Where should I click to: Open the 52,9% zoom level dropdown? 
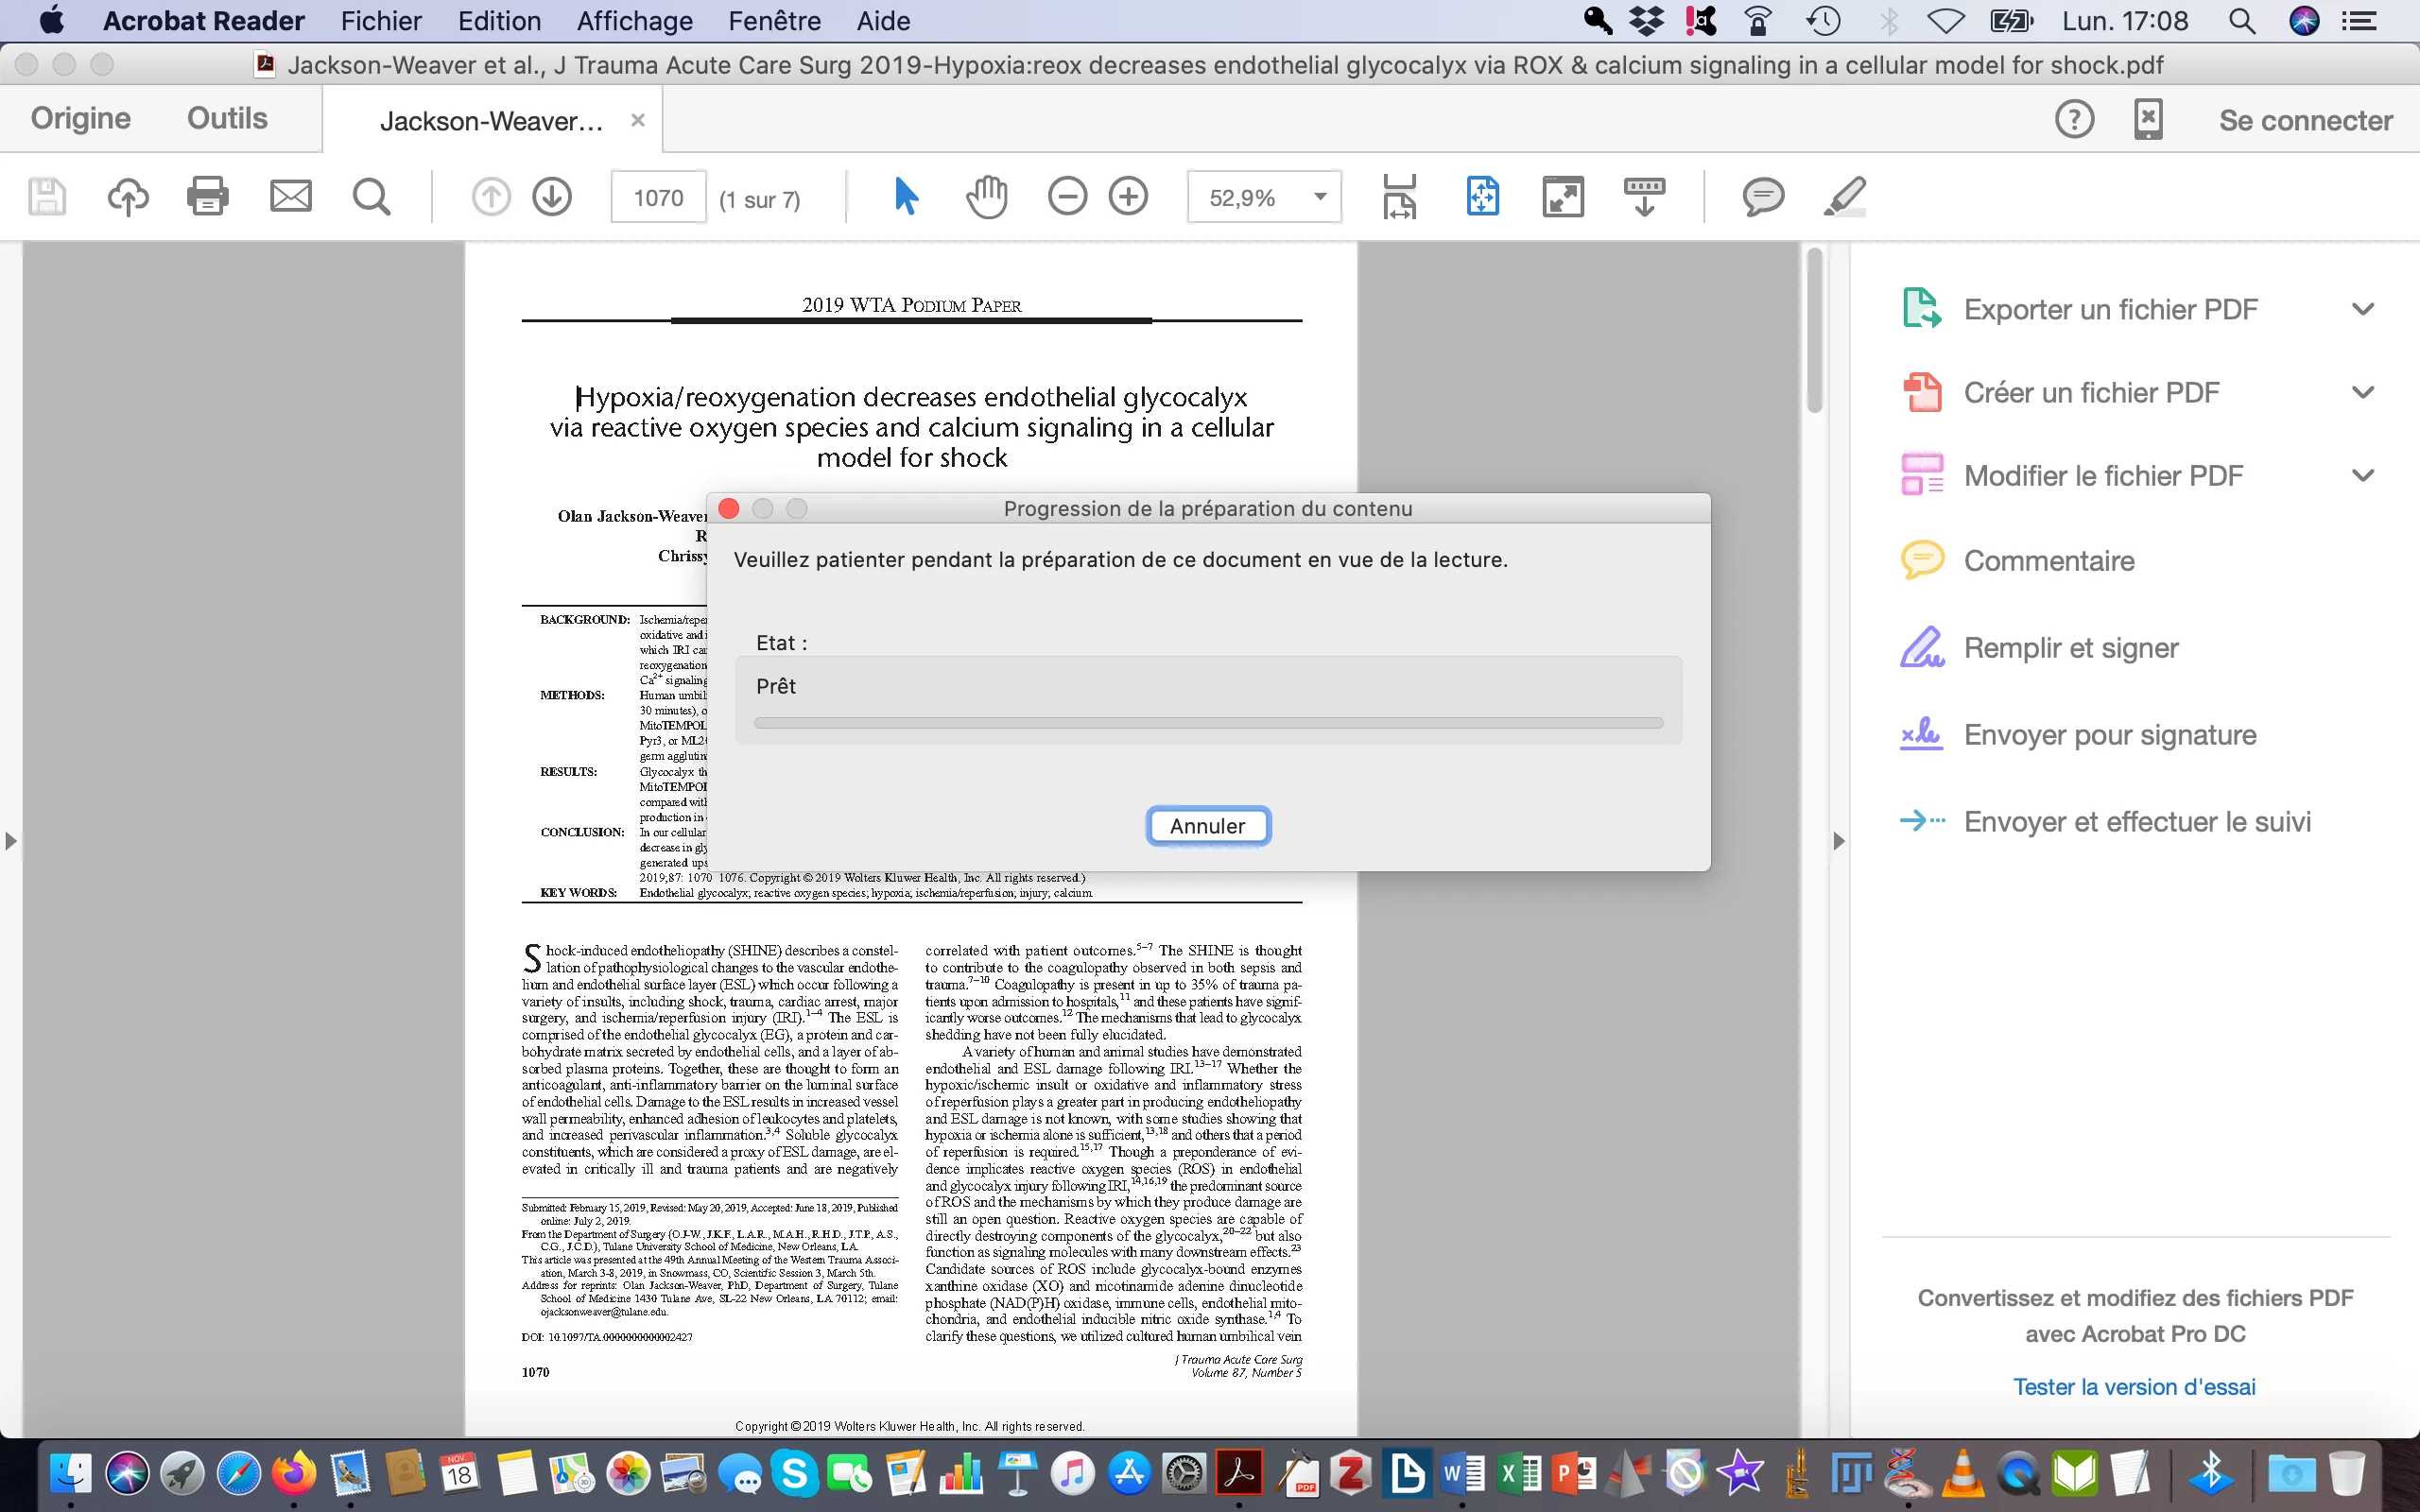[1320, 197]
